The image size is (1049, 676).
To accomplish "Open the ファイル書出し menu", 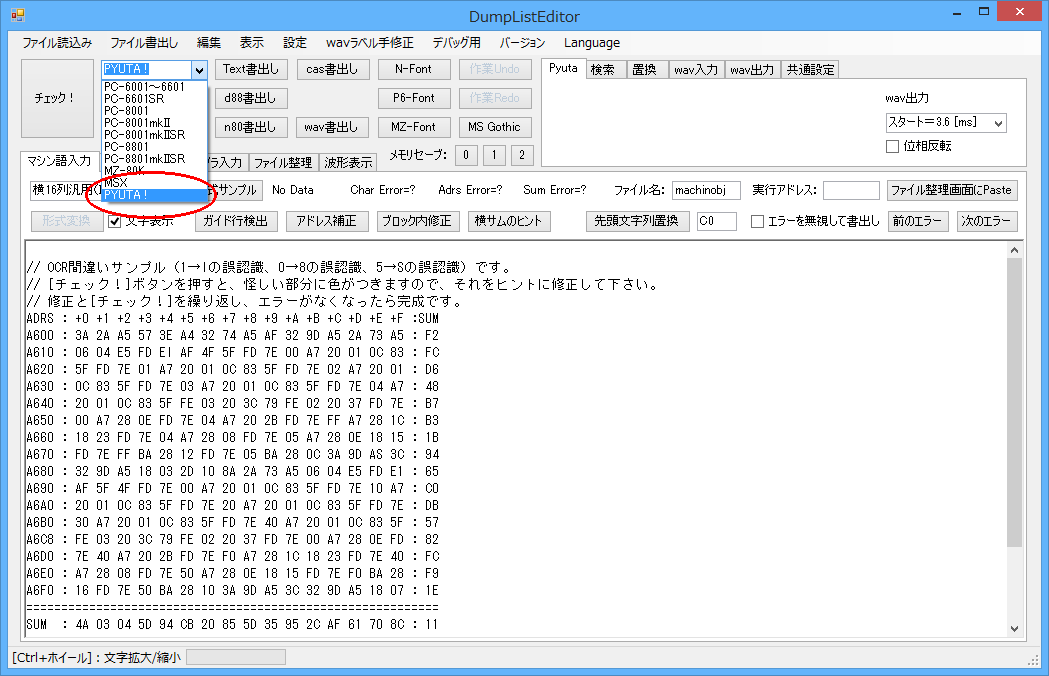I will (x=144, y=43).
